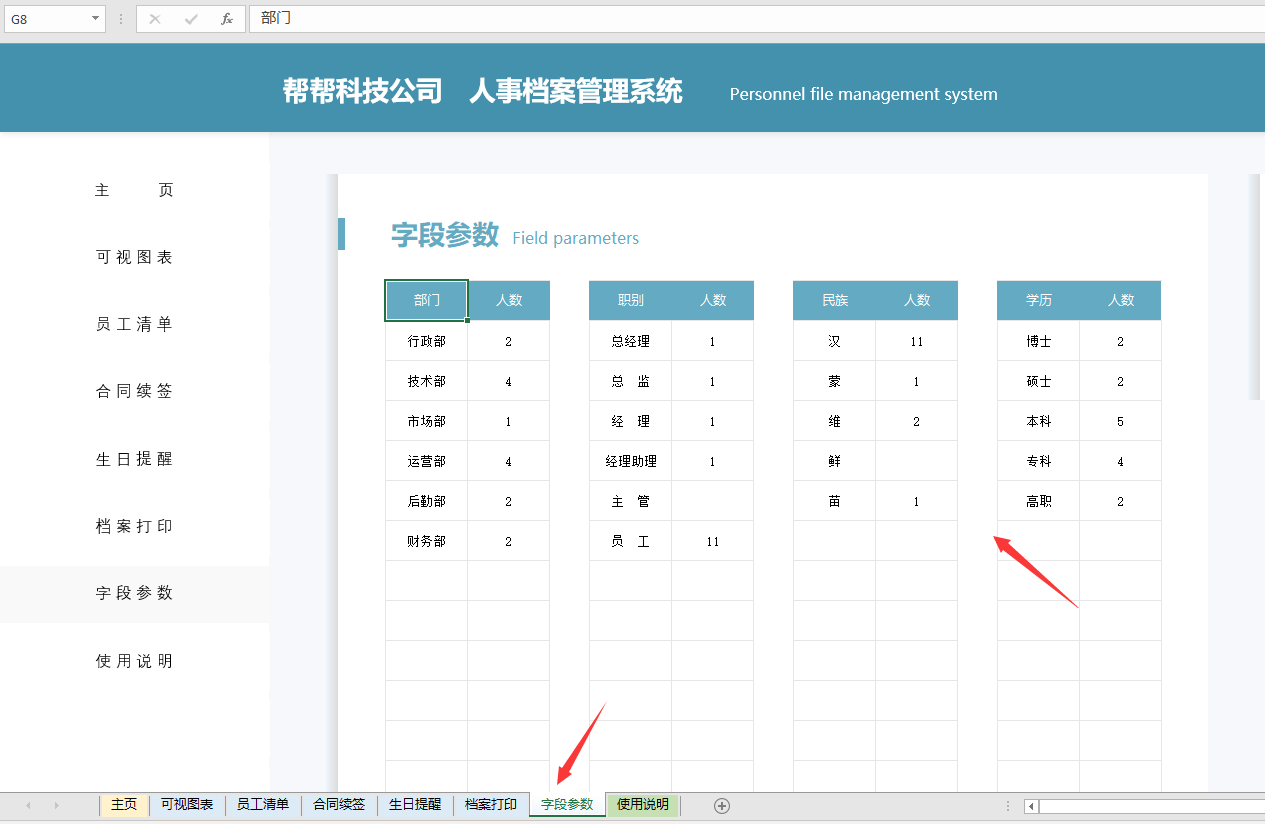Click previous sheet navigation arrow

(x=28, y=805)
